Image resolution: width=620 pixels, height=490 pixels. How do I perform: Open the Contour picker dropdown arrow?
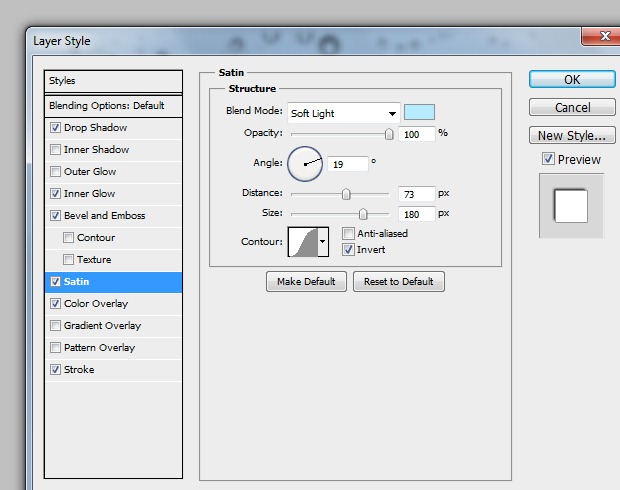[x=323, y=242]
